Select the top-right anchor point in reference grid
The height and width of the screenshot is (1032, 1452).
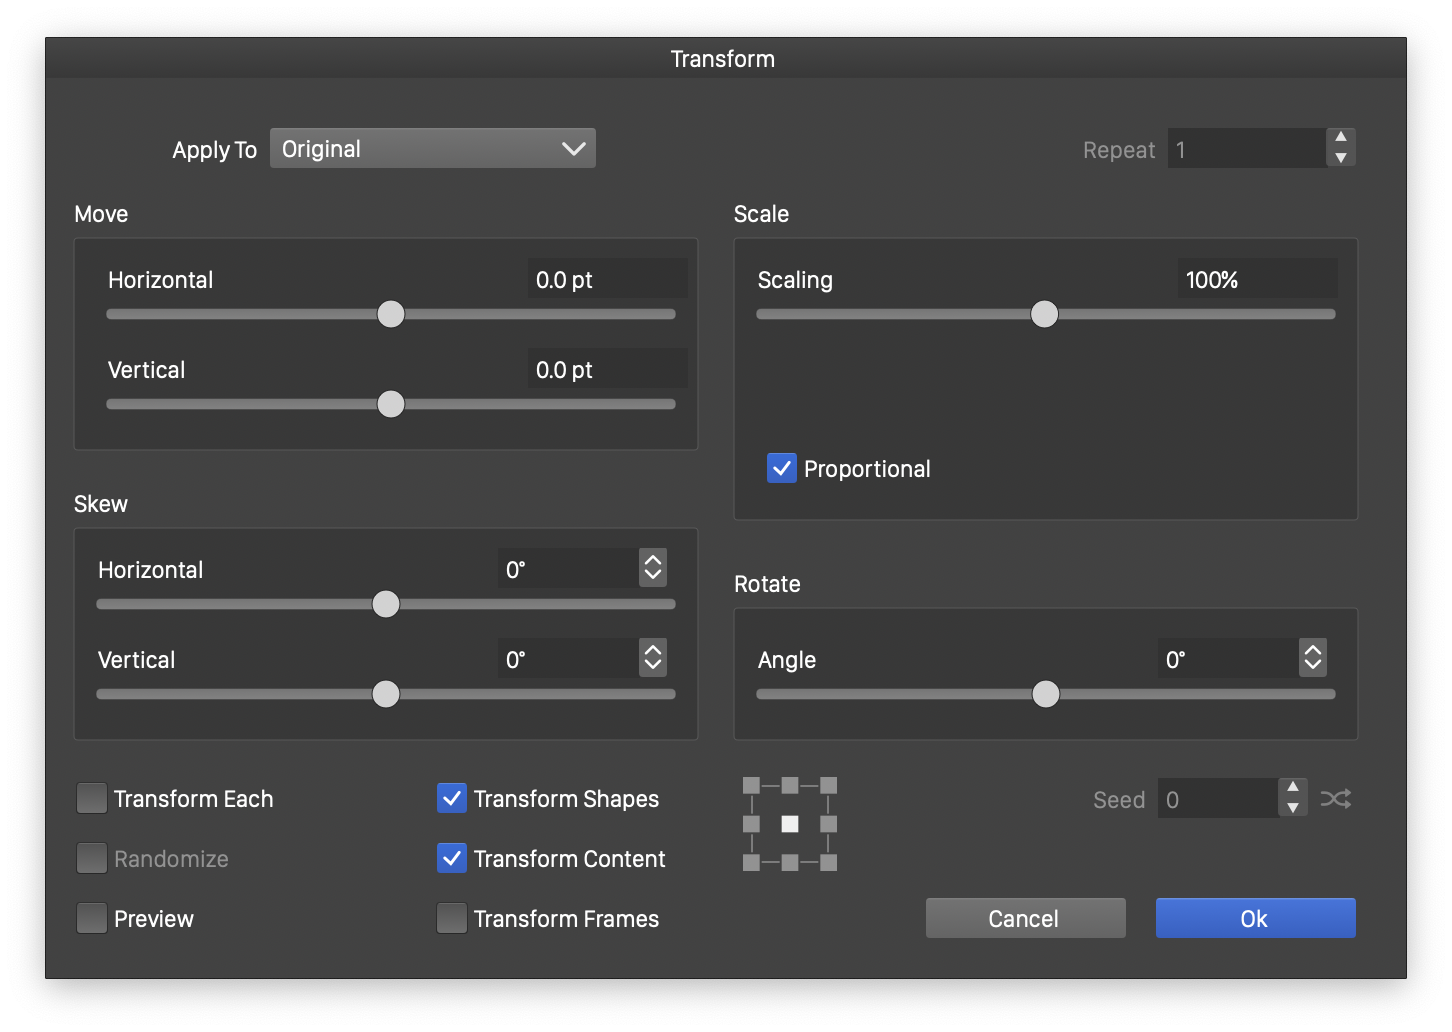828,786
